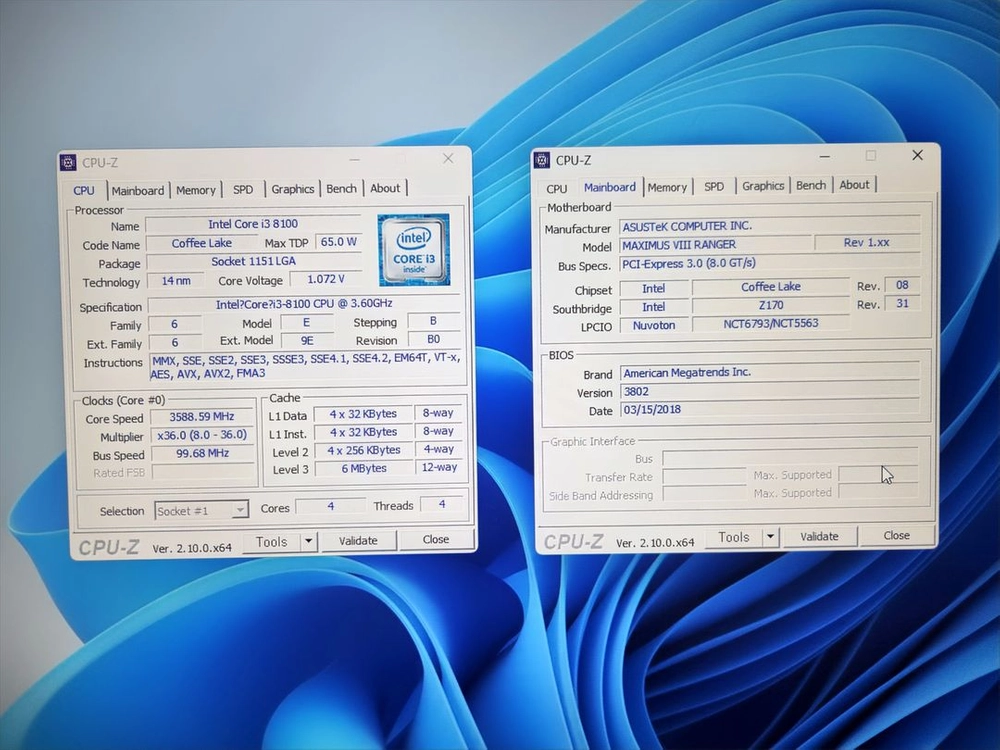Open the Socket #1 selection dropdown
This screenshot has height=750, width=1000.
pos(202,511)
